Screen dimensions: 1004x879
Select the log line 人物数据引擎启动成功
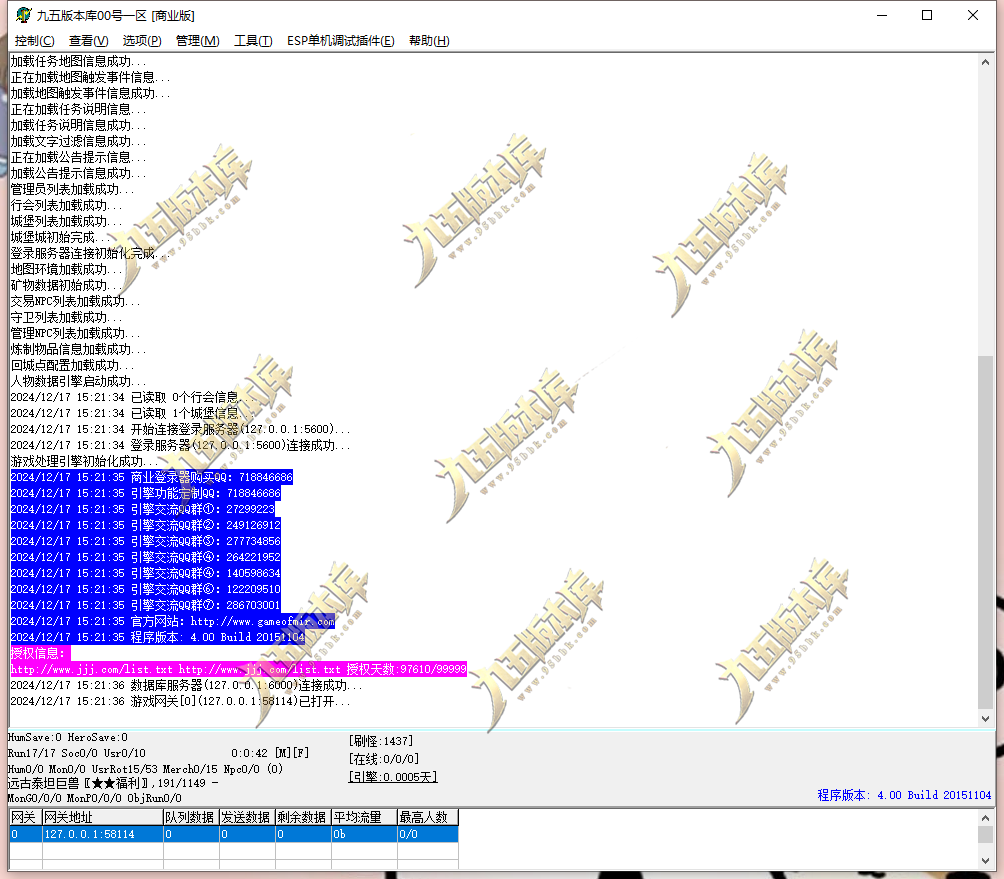[78, 382]
